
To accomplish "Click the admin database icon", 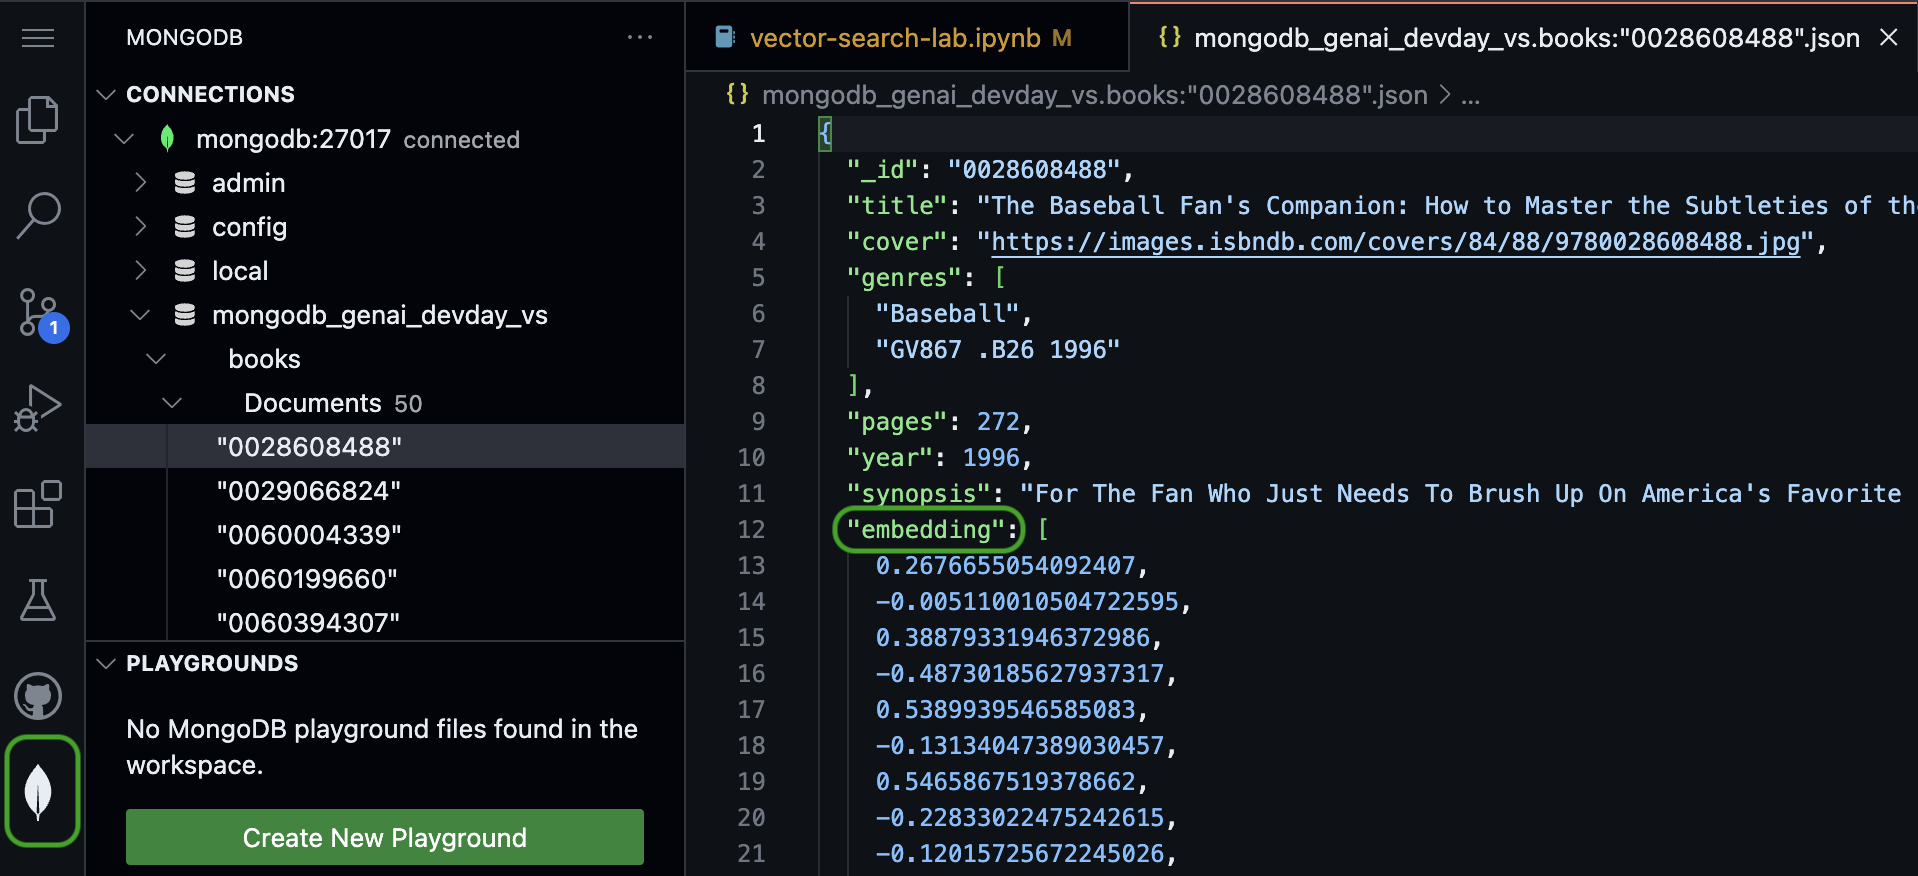I will tap(185, 182).
